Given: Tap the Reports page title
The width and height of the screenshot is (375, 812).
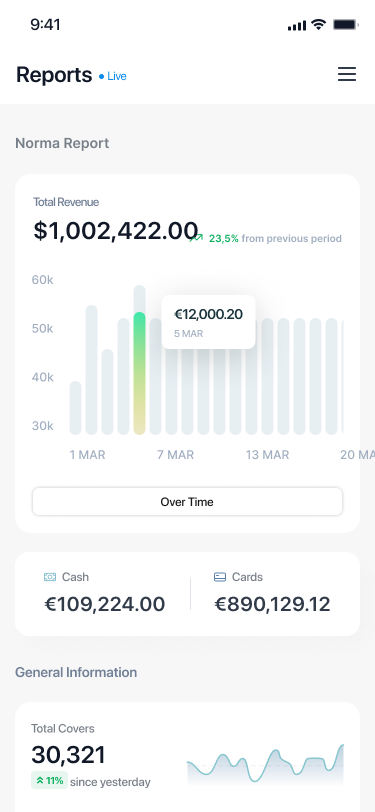Looking at the screenshot, I should 54,75.
